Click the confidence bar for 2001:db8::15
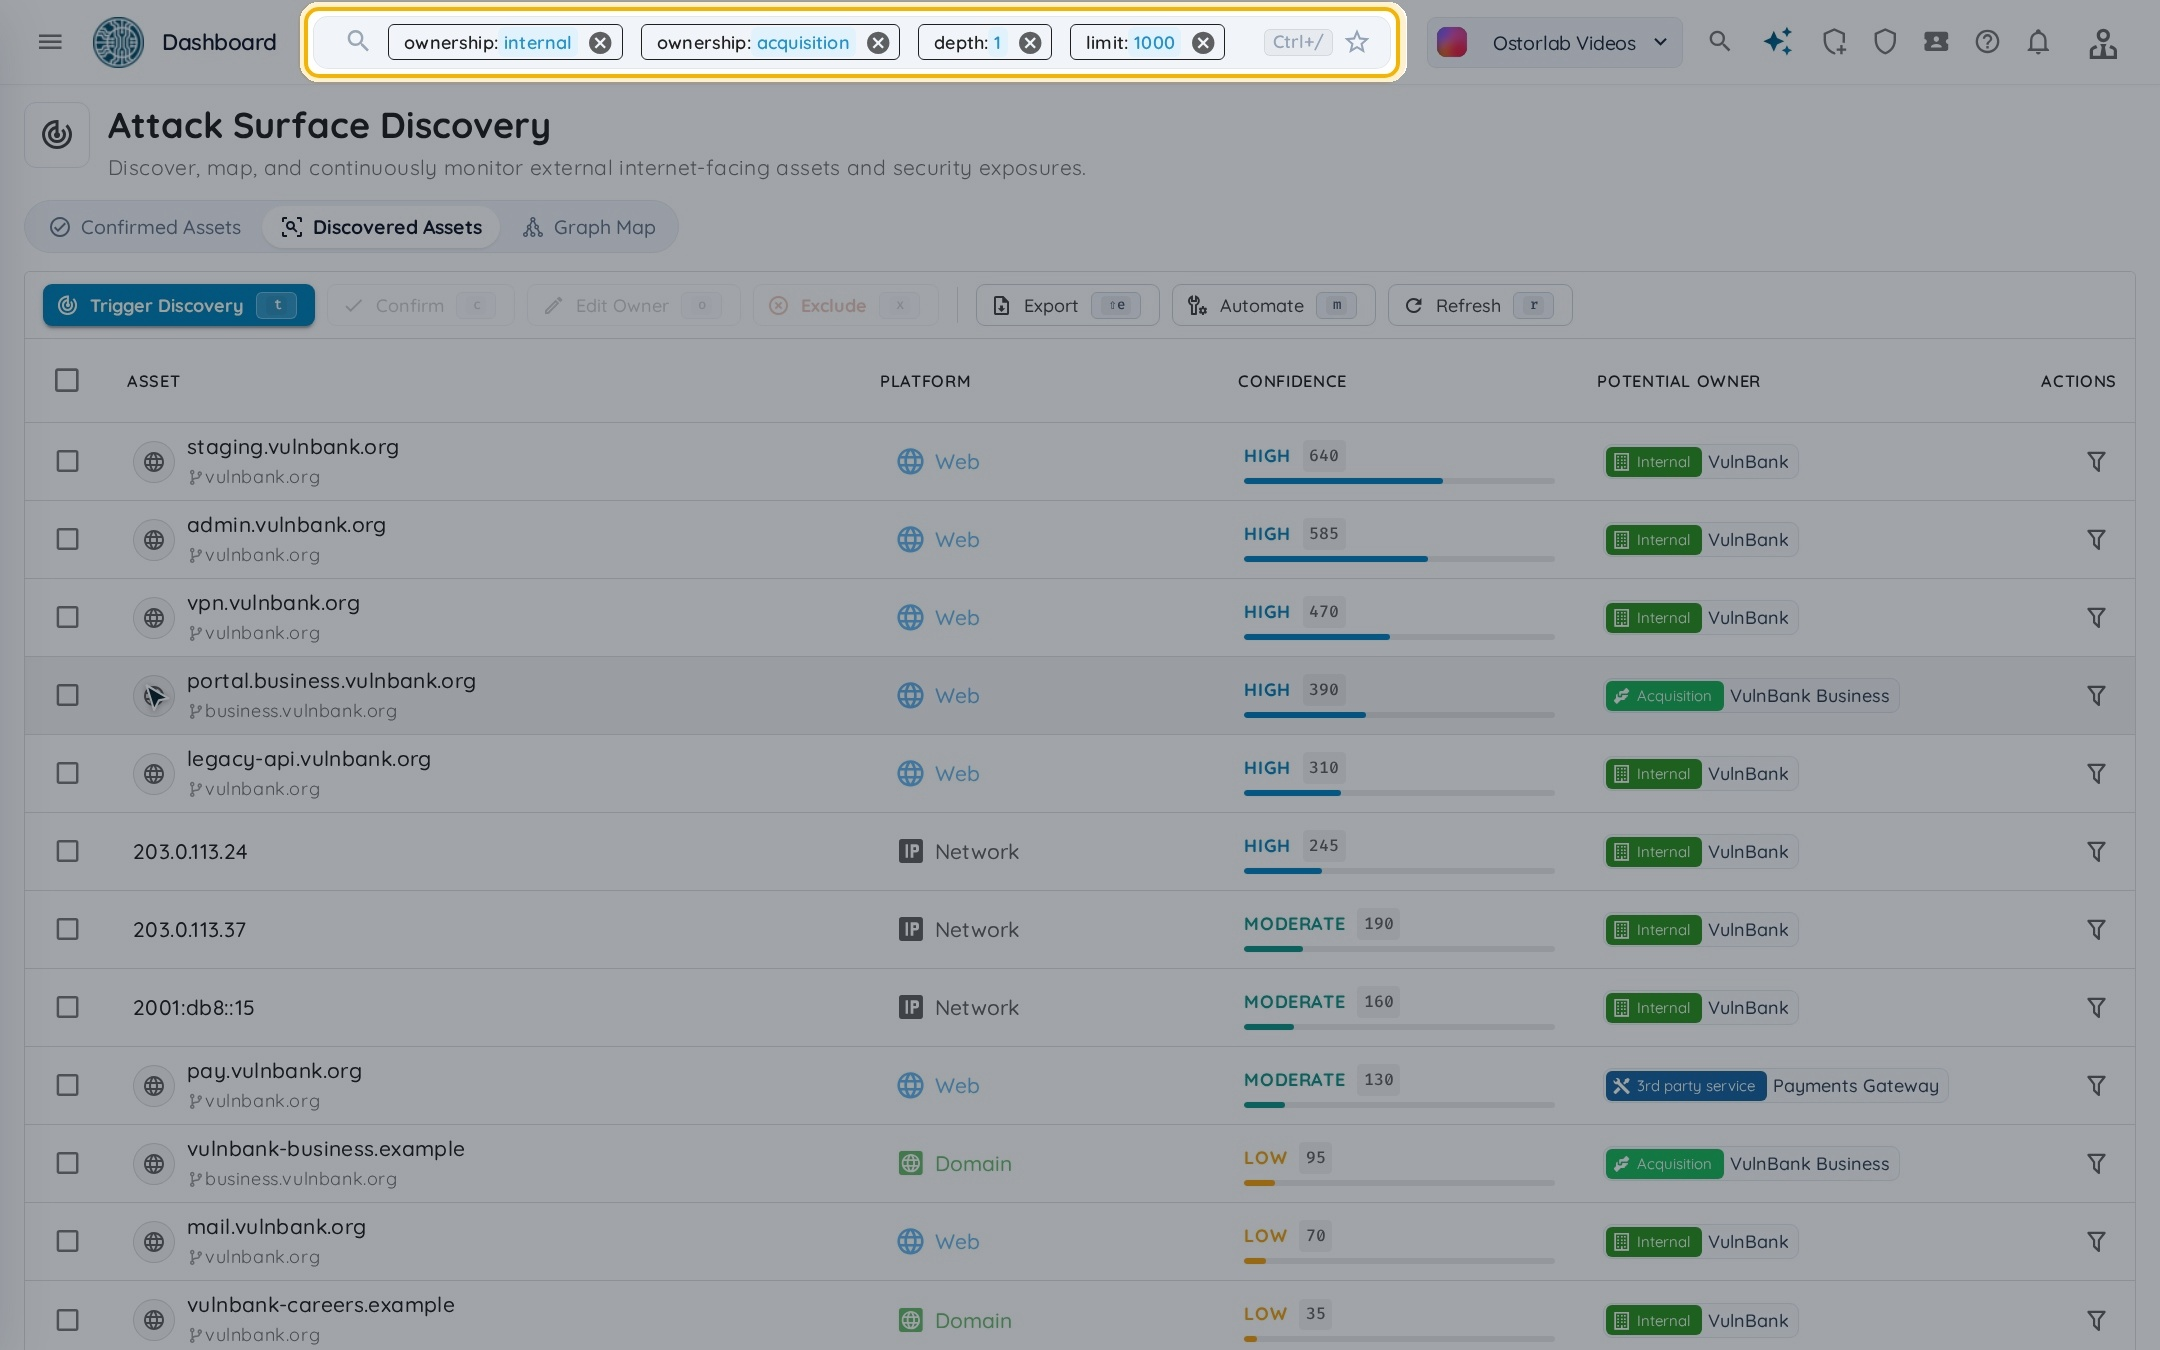 pos(1399,1027)
